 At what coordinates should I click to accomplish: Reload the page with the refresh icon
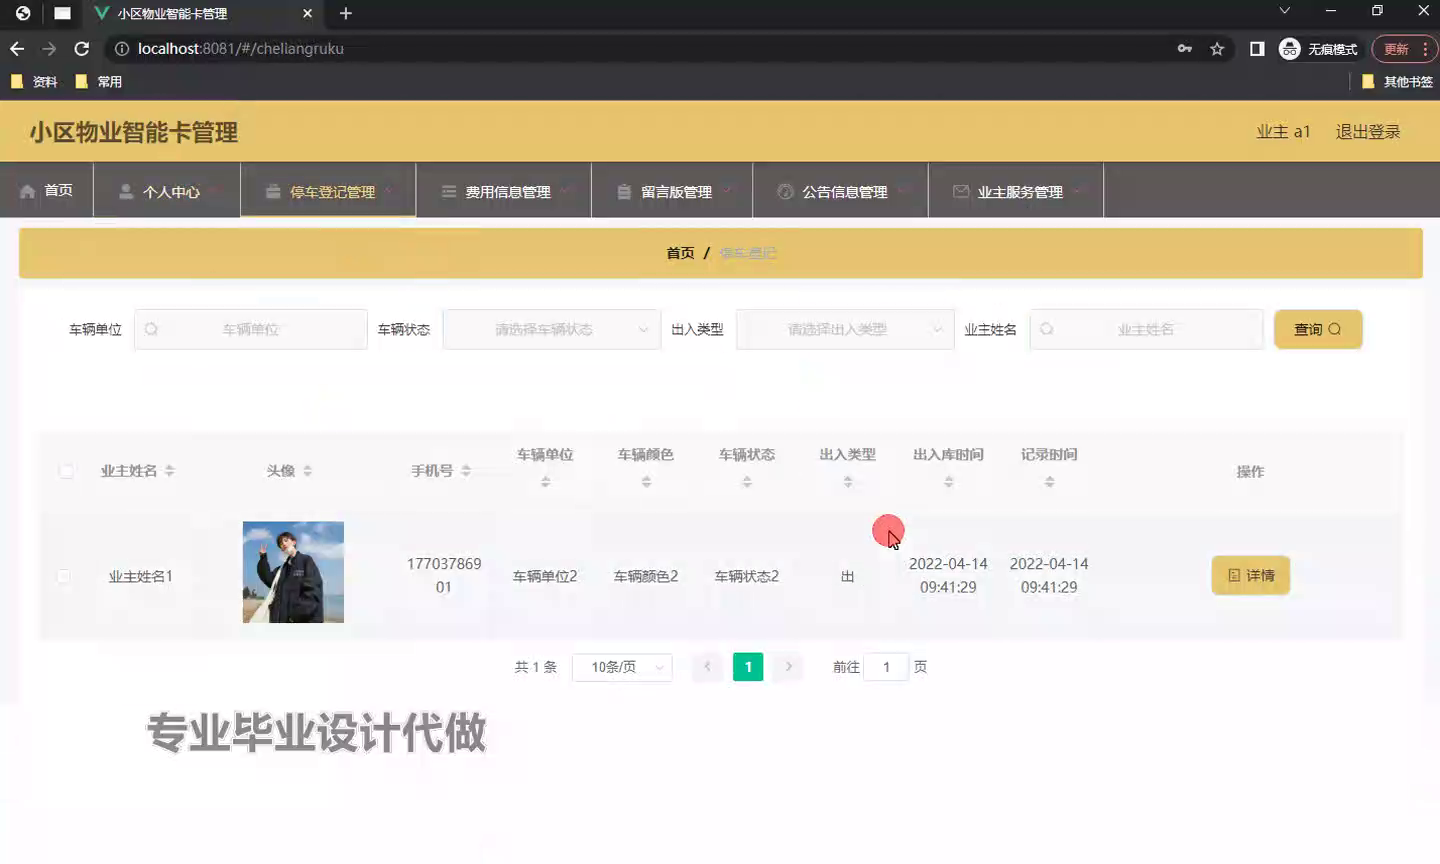pos(82,48)
